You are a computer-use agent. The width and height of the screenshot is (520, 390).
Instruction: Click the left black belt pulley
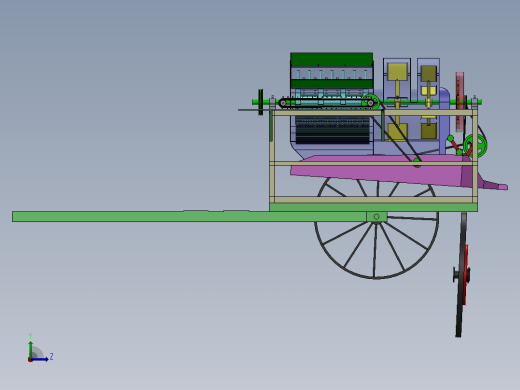[283, 103]
